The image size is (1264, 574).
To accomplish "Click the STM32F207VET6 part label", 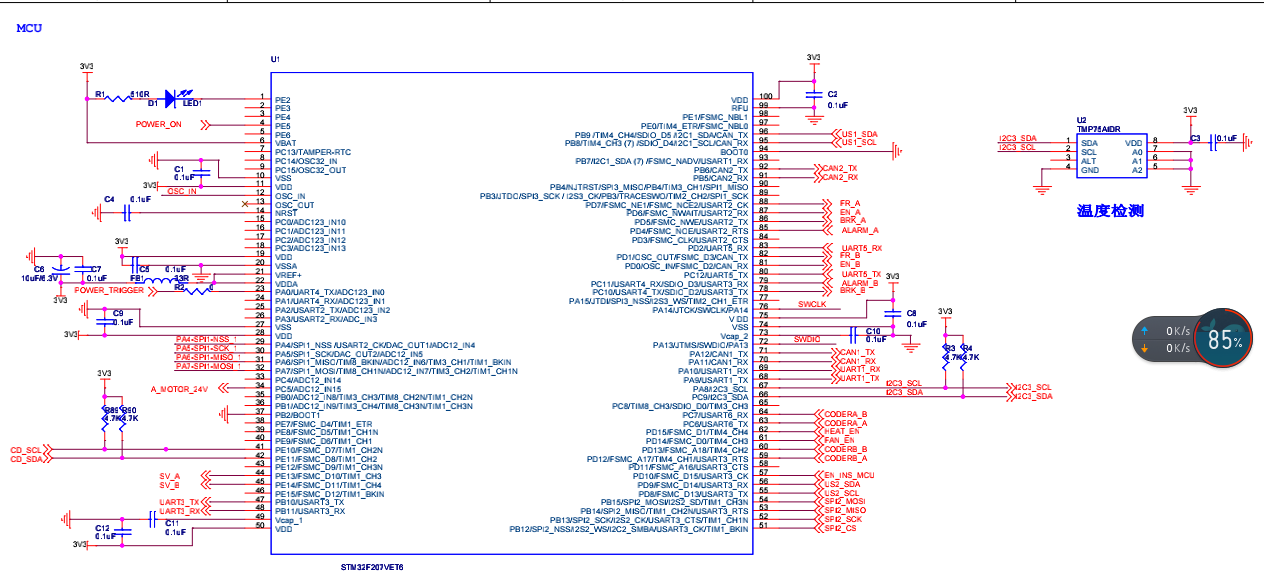I will tap(372, 566).
